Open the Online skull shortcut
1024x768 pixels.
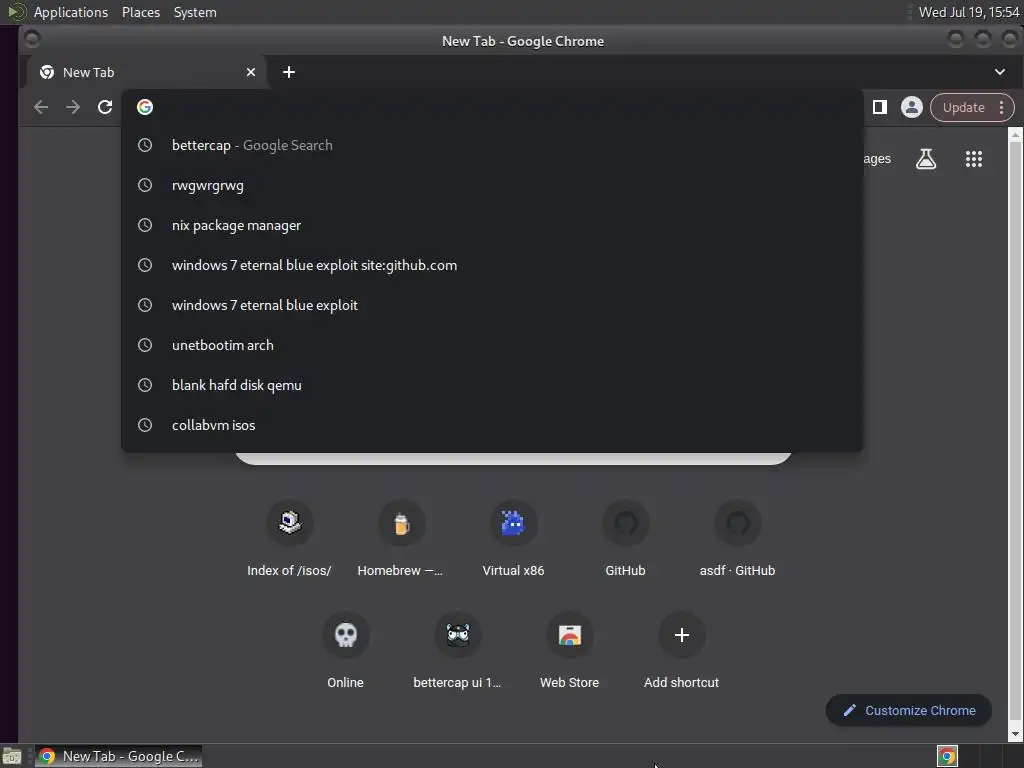(345, 651)
